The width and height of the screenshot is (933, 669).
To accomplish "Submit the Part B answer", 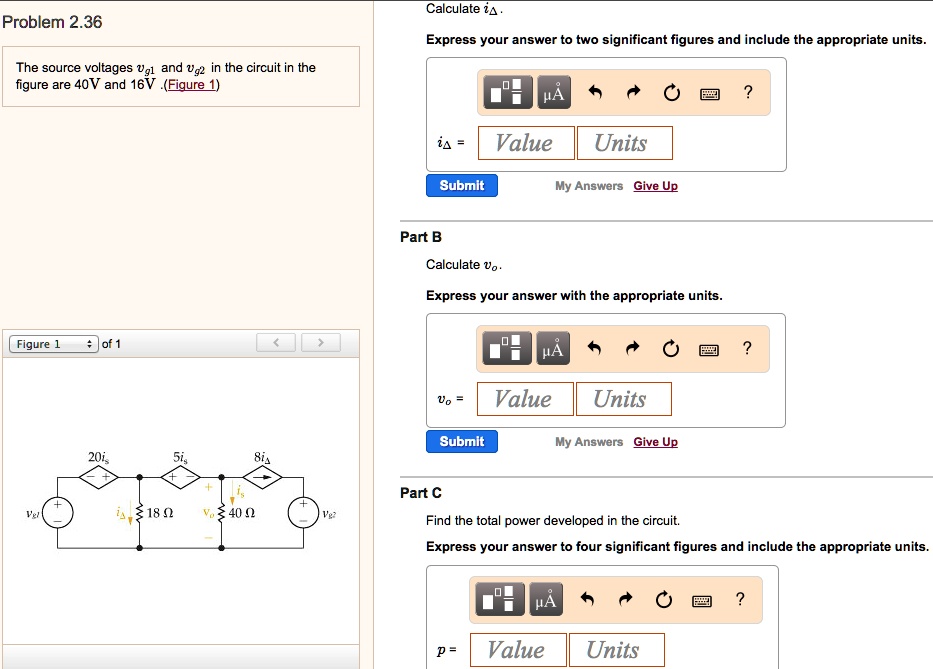I will pyautogui.click(x=461, y=441).
